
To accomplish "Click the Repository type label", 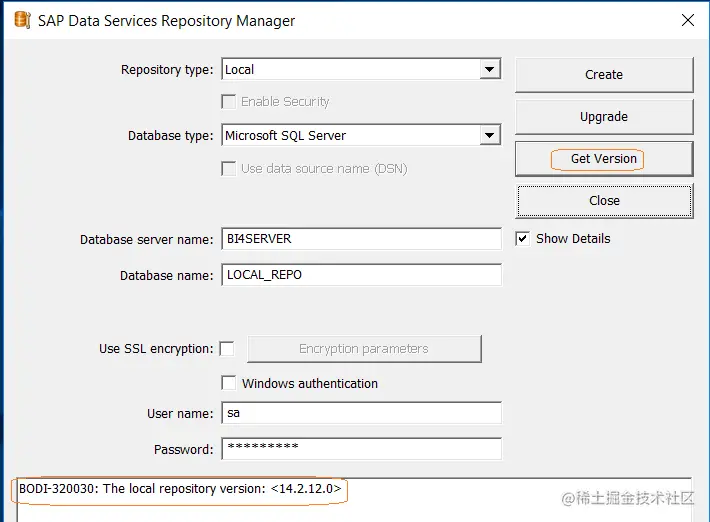I will click(167, 70).
